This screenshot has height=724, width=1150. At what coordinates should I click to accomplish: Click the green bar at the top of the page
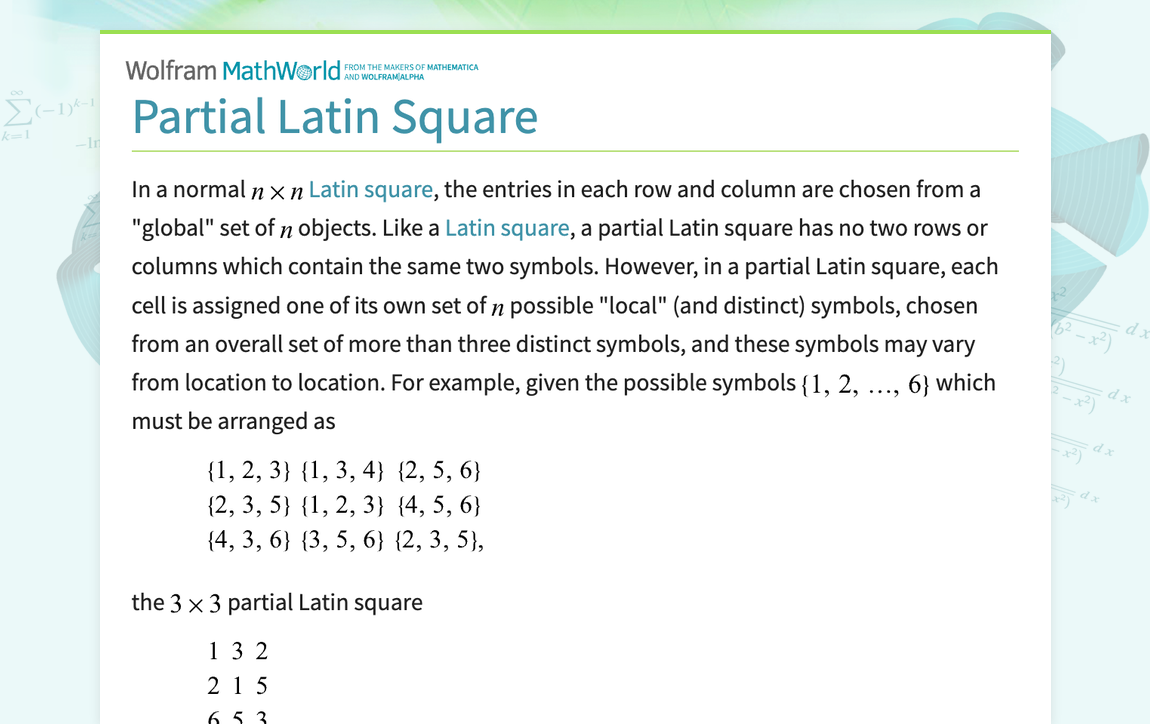pyautogui.click(x=575, y=30)
